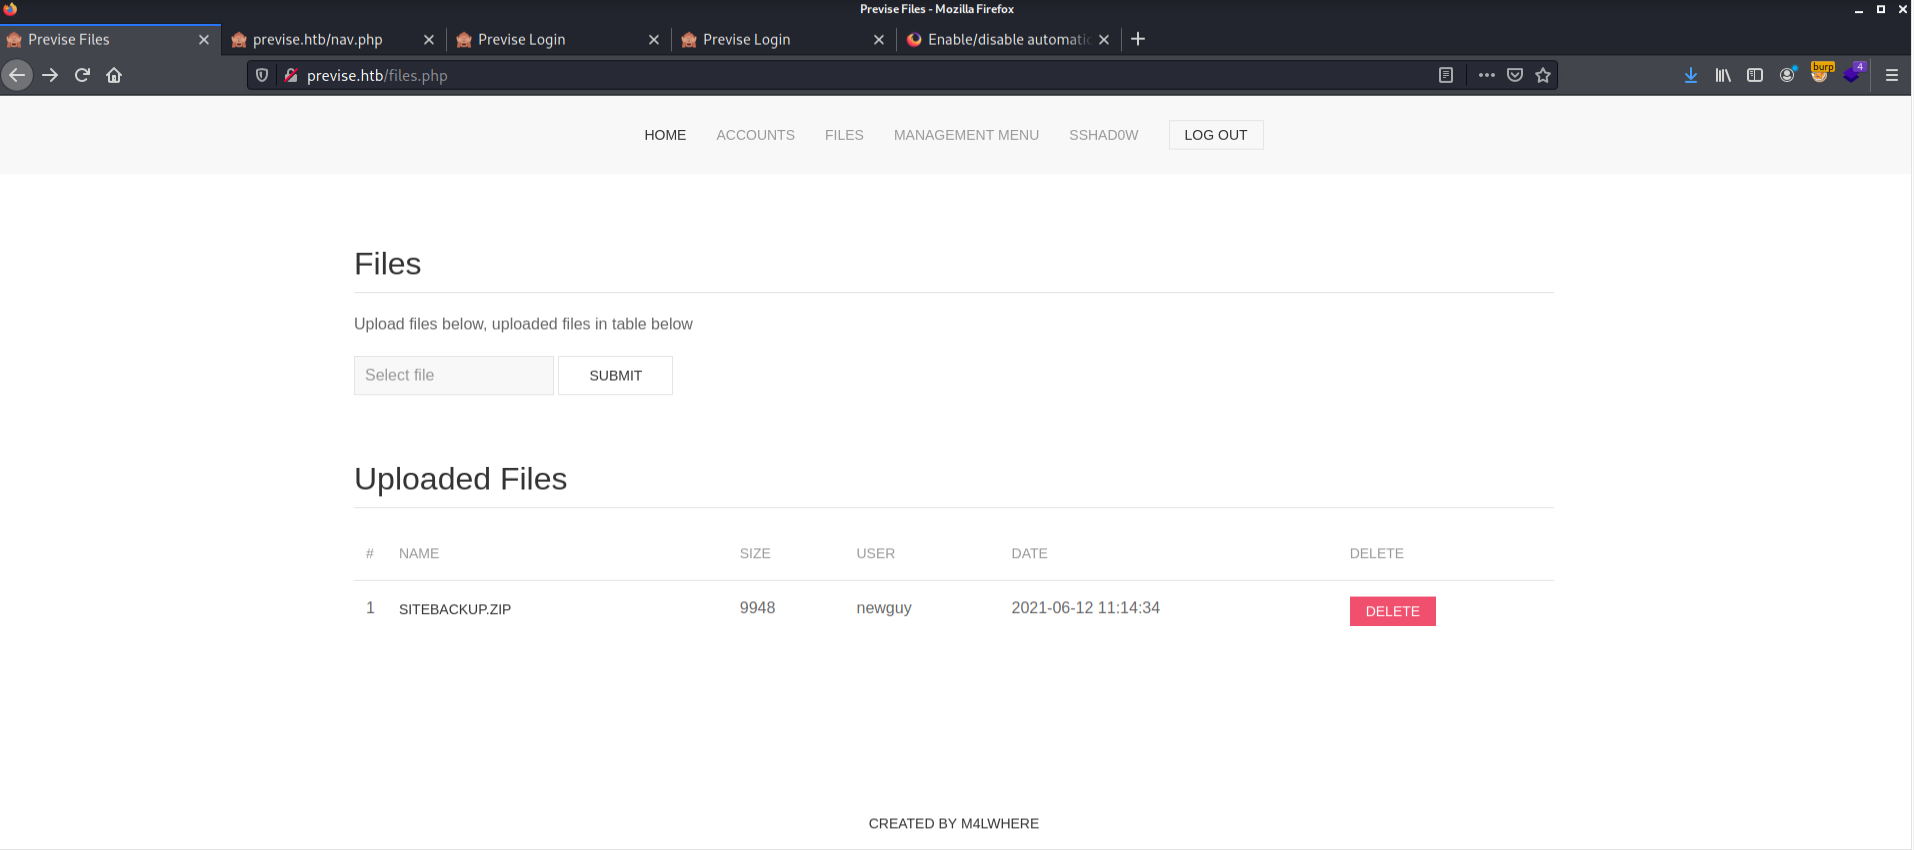1914x850 pixels.
Task: Save page to Pocket icon
Action: click(1515, 75)
